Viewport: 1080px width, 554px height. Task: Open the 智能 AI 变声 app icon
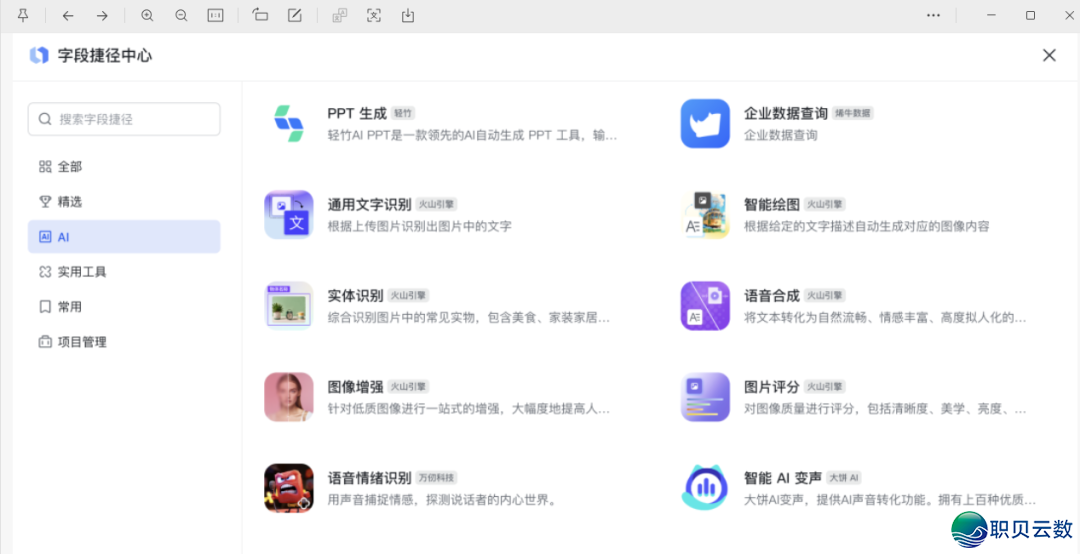tap(705, 488)
